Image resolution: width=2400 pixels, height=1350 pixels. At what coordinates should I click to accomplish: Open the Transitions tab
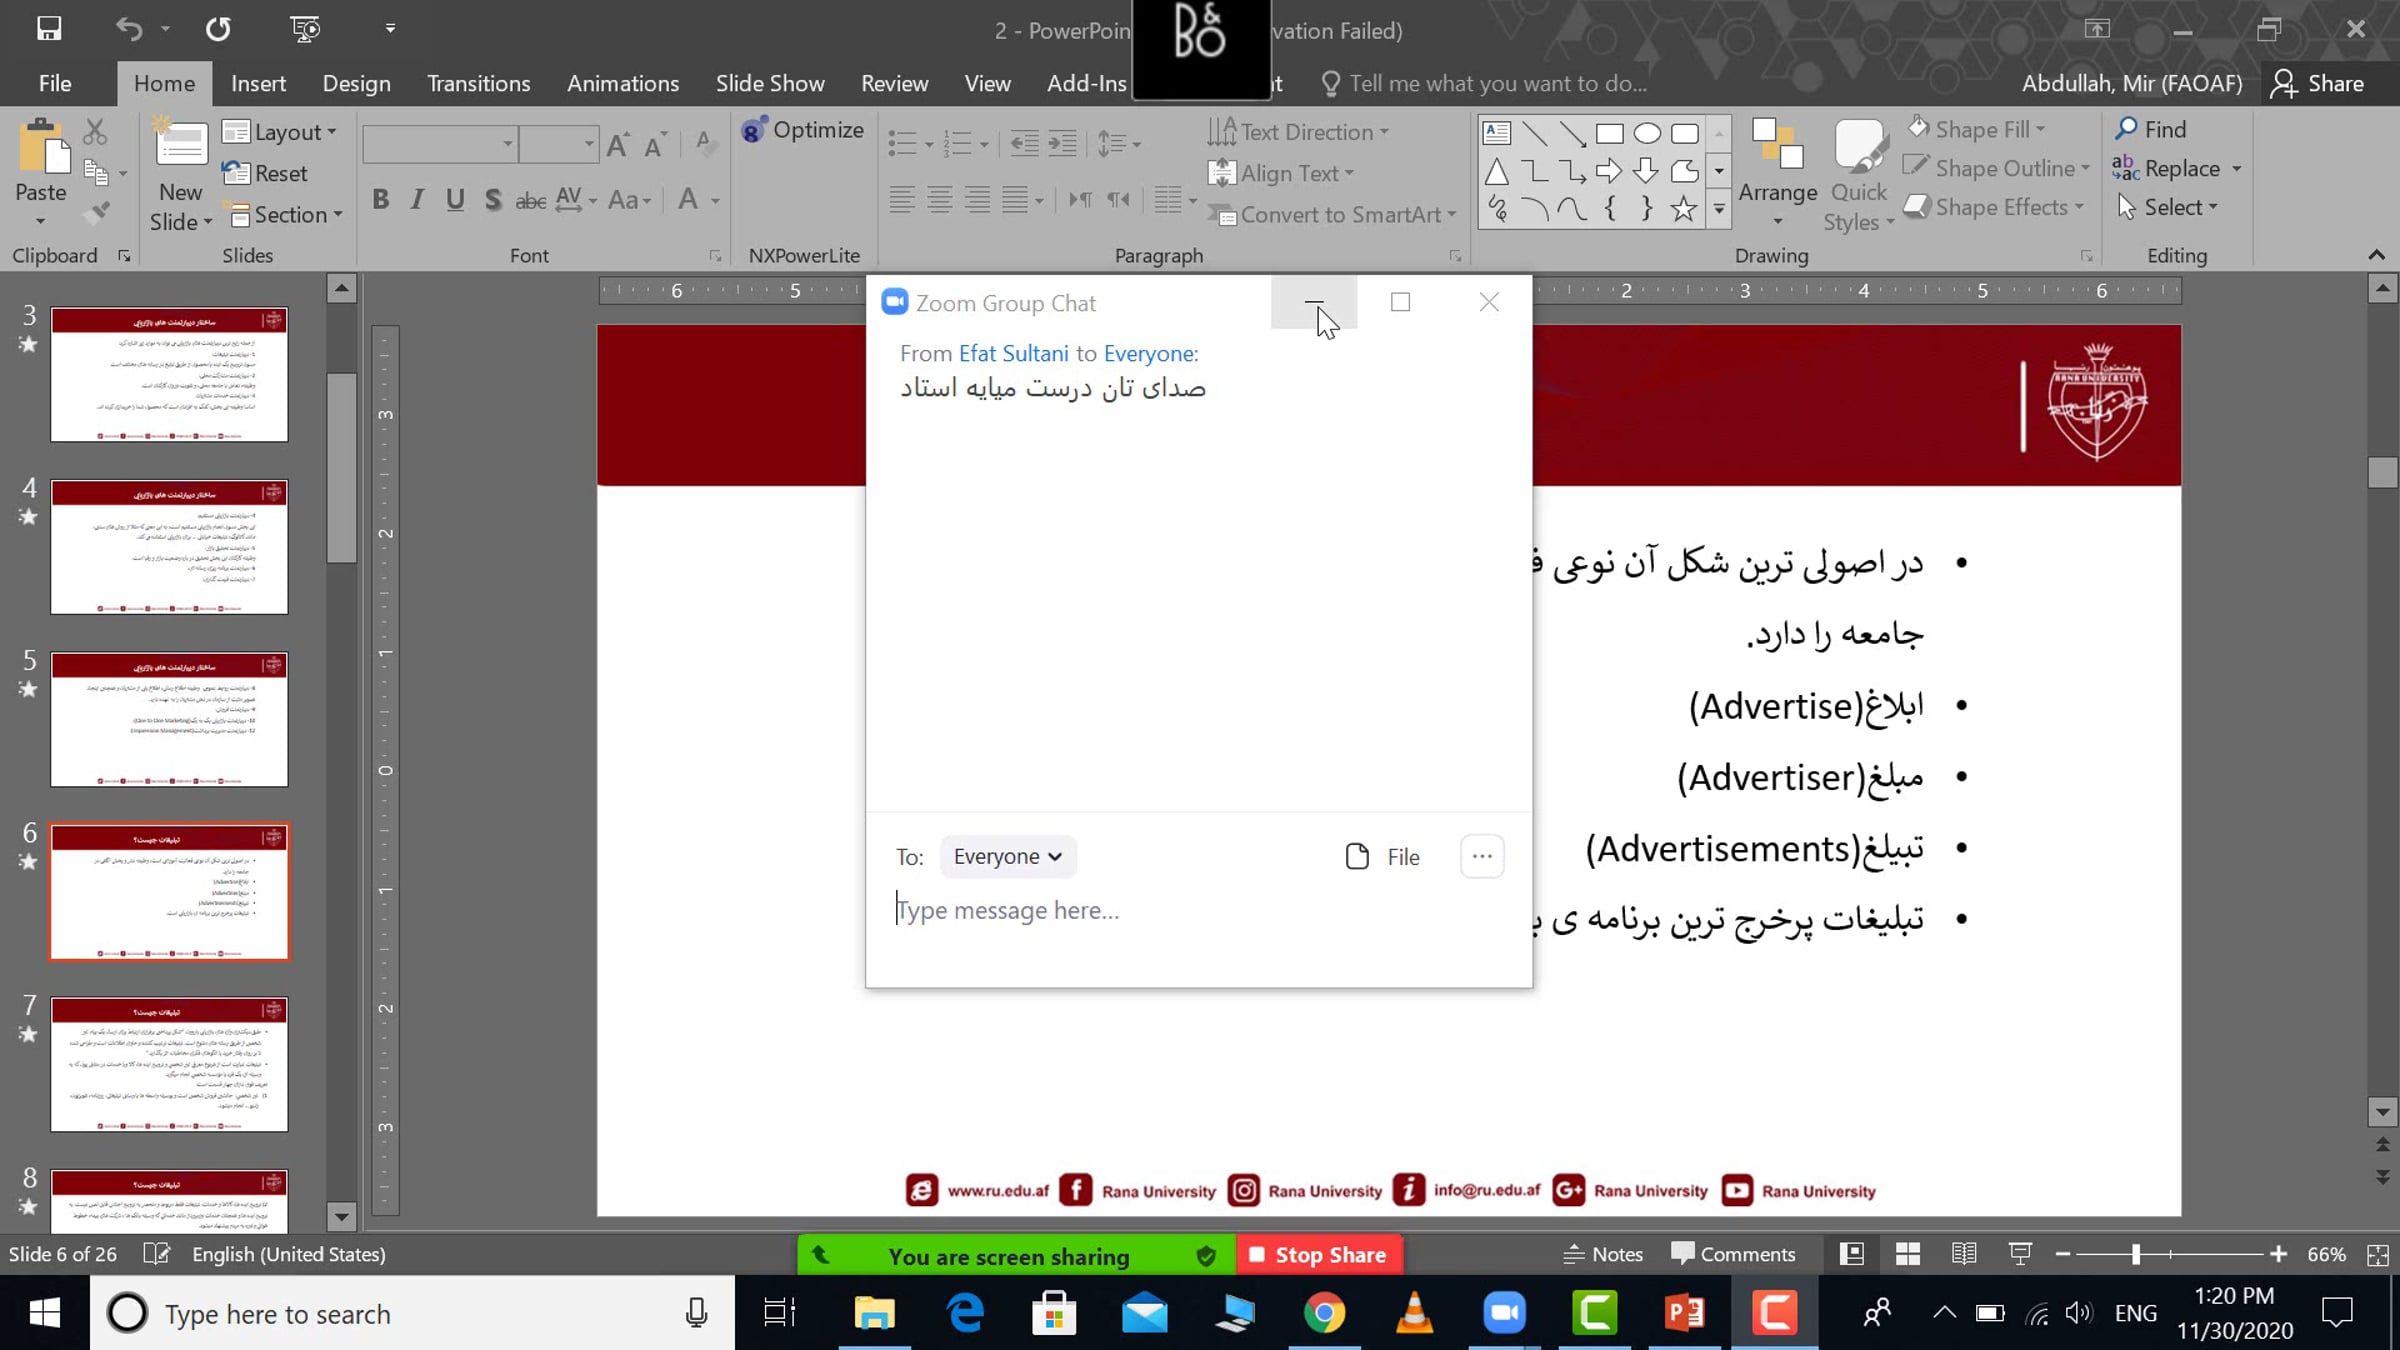(478, 83)
